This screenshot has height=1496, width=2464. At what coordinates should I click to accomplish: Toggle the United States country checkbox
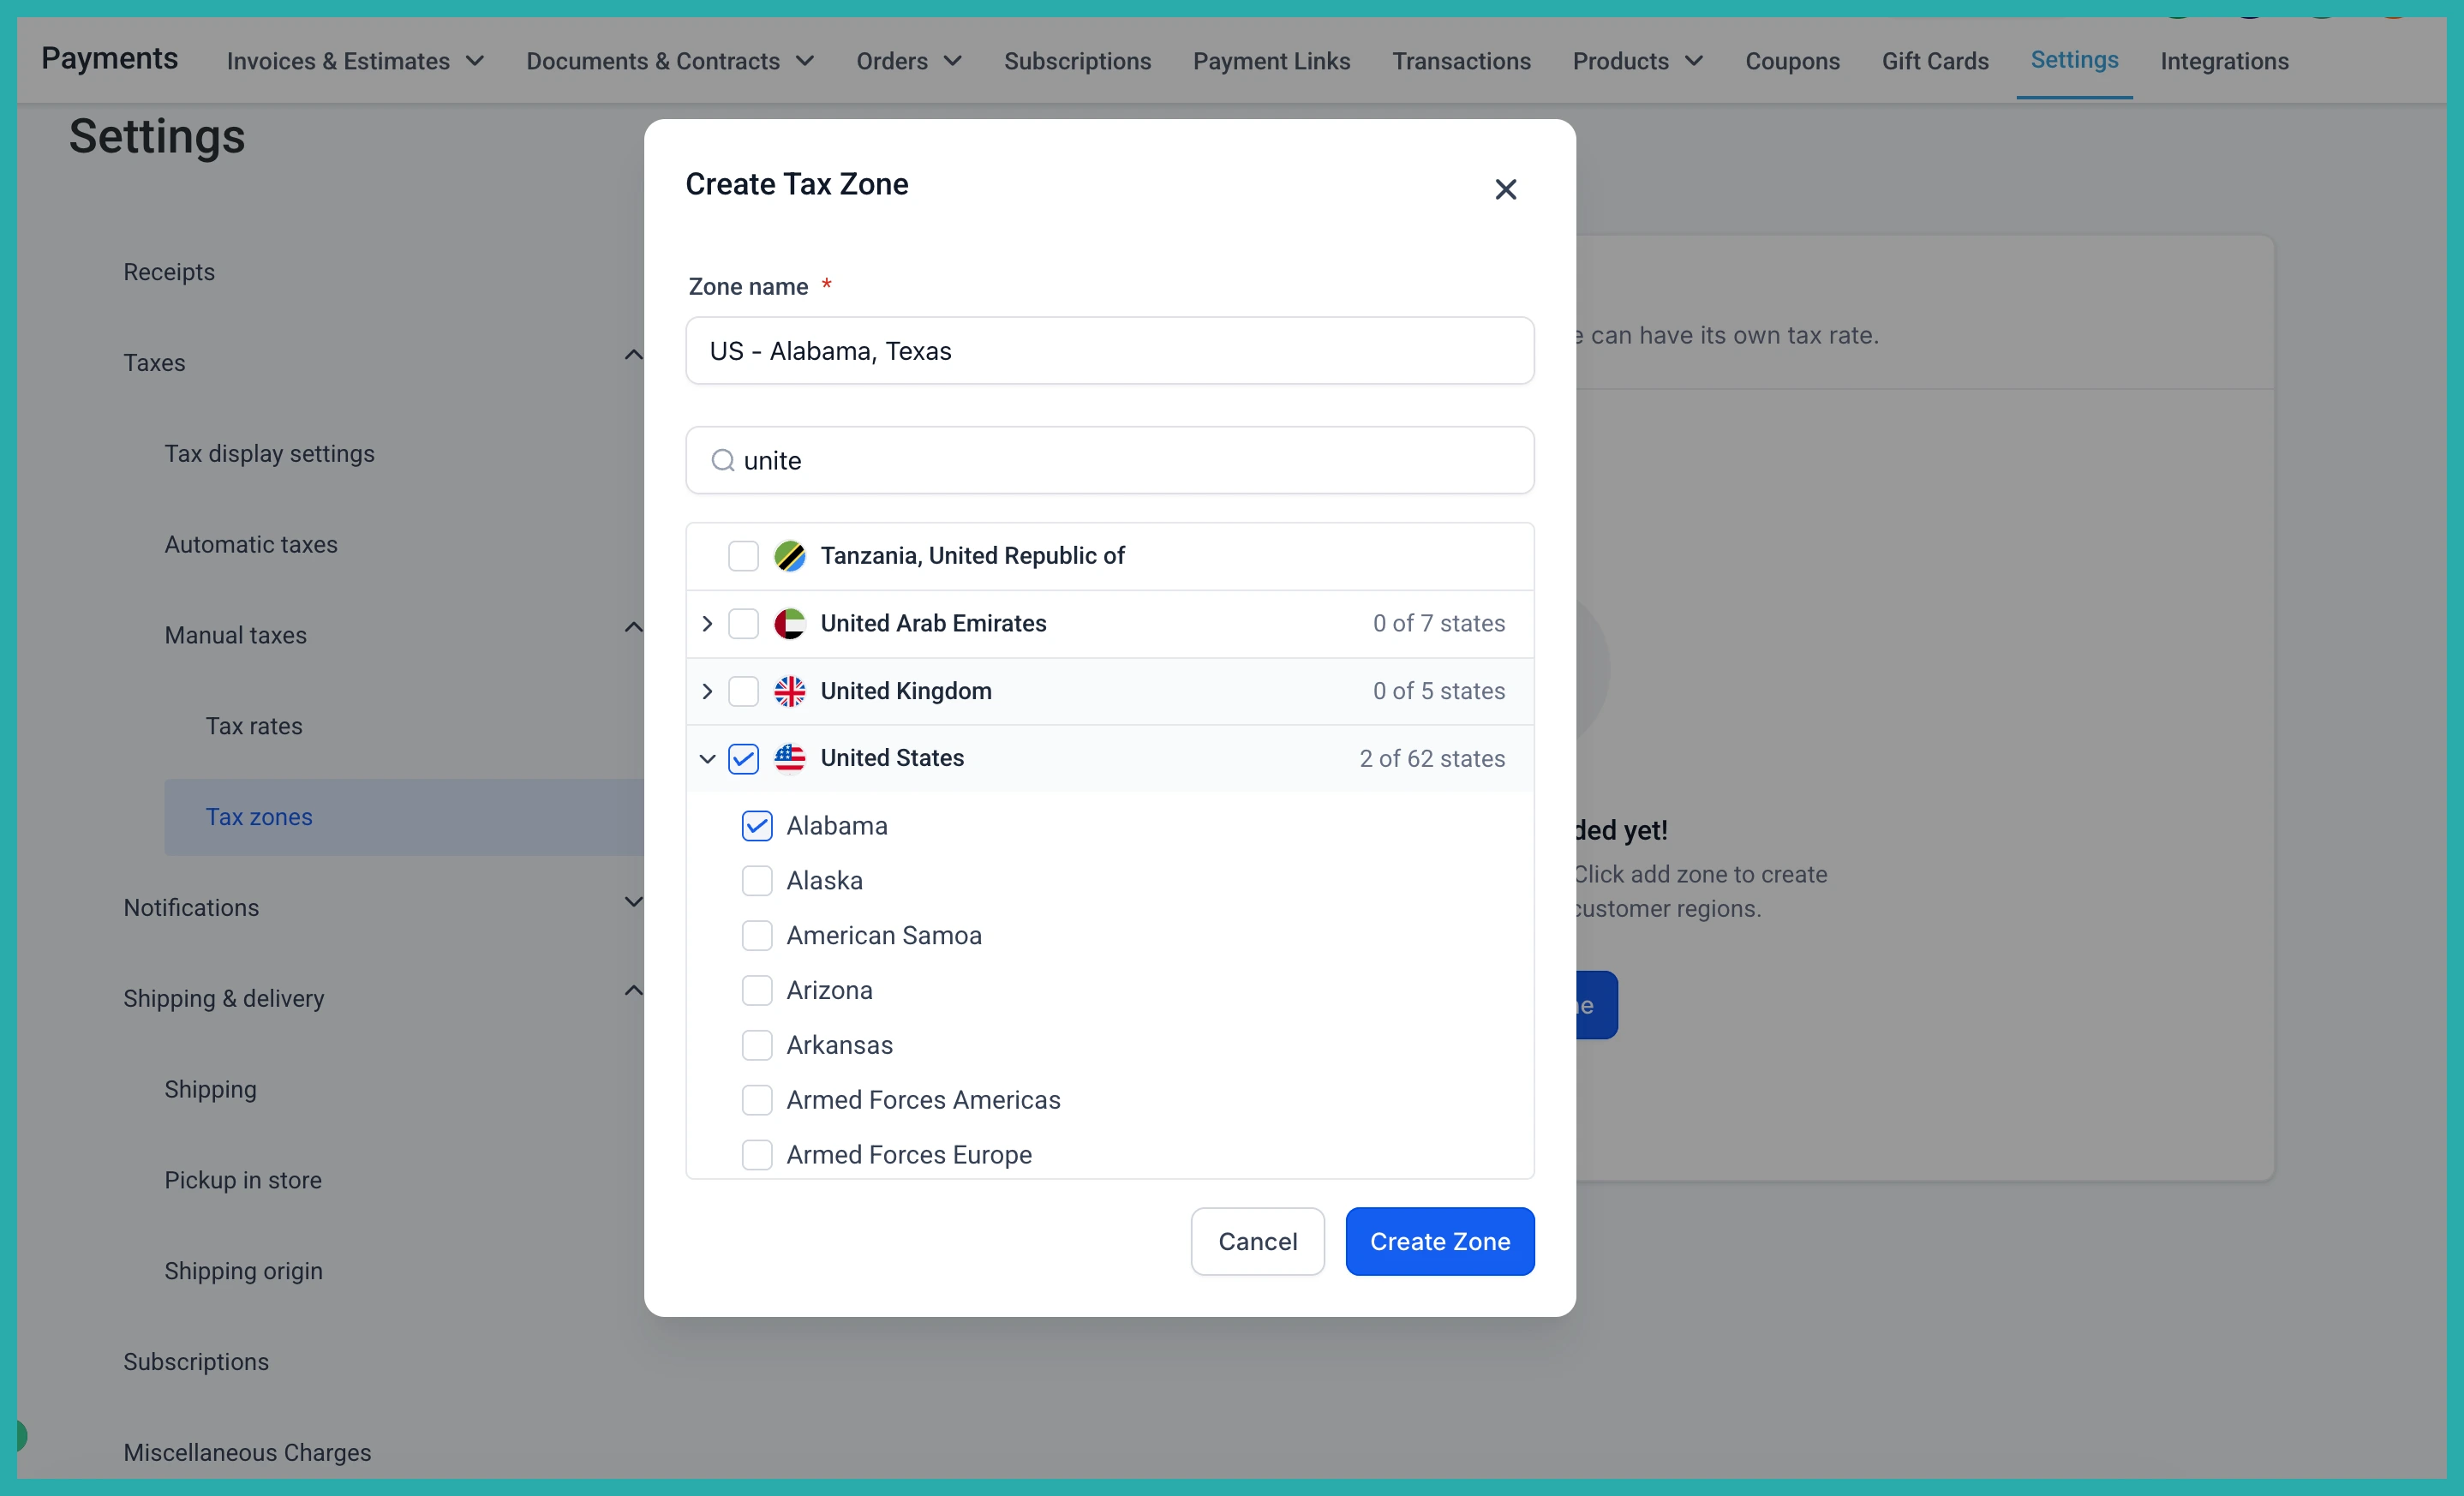click(743, 758)
